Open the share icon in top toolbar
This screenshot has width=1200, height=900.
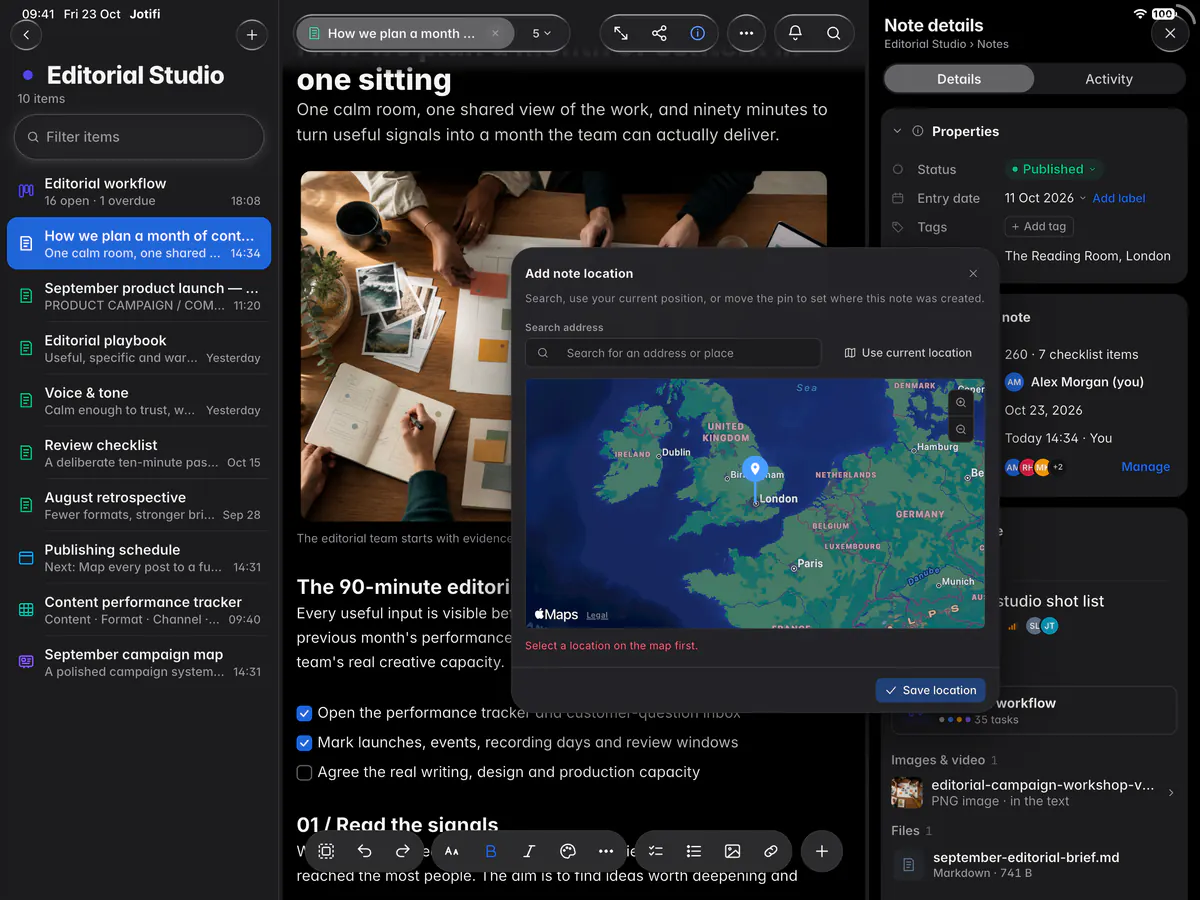[x=659, y=33]
